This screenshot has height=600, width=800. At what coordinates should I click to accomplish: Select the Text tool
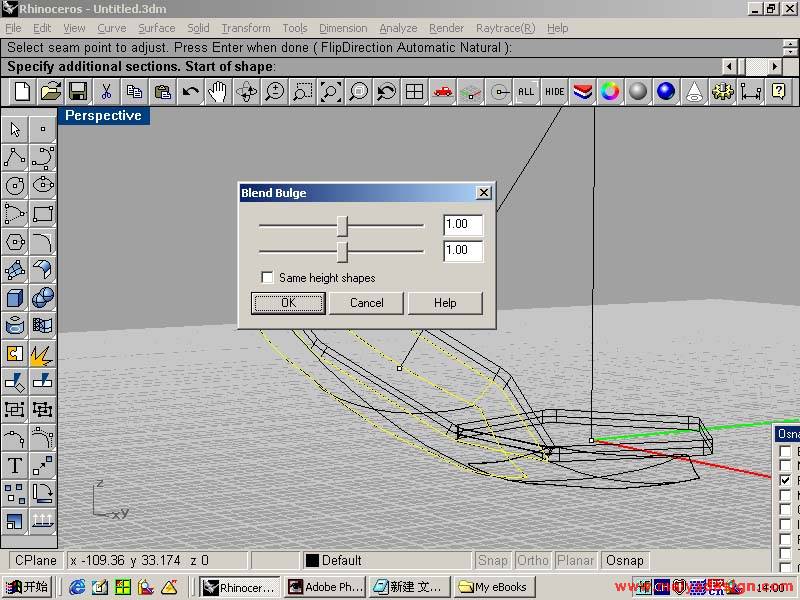[x=15, y=465]
